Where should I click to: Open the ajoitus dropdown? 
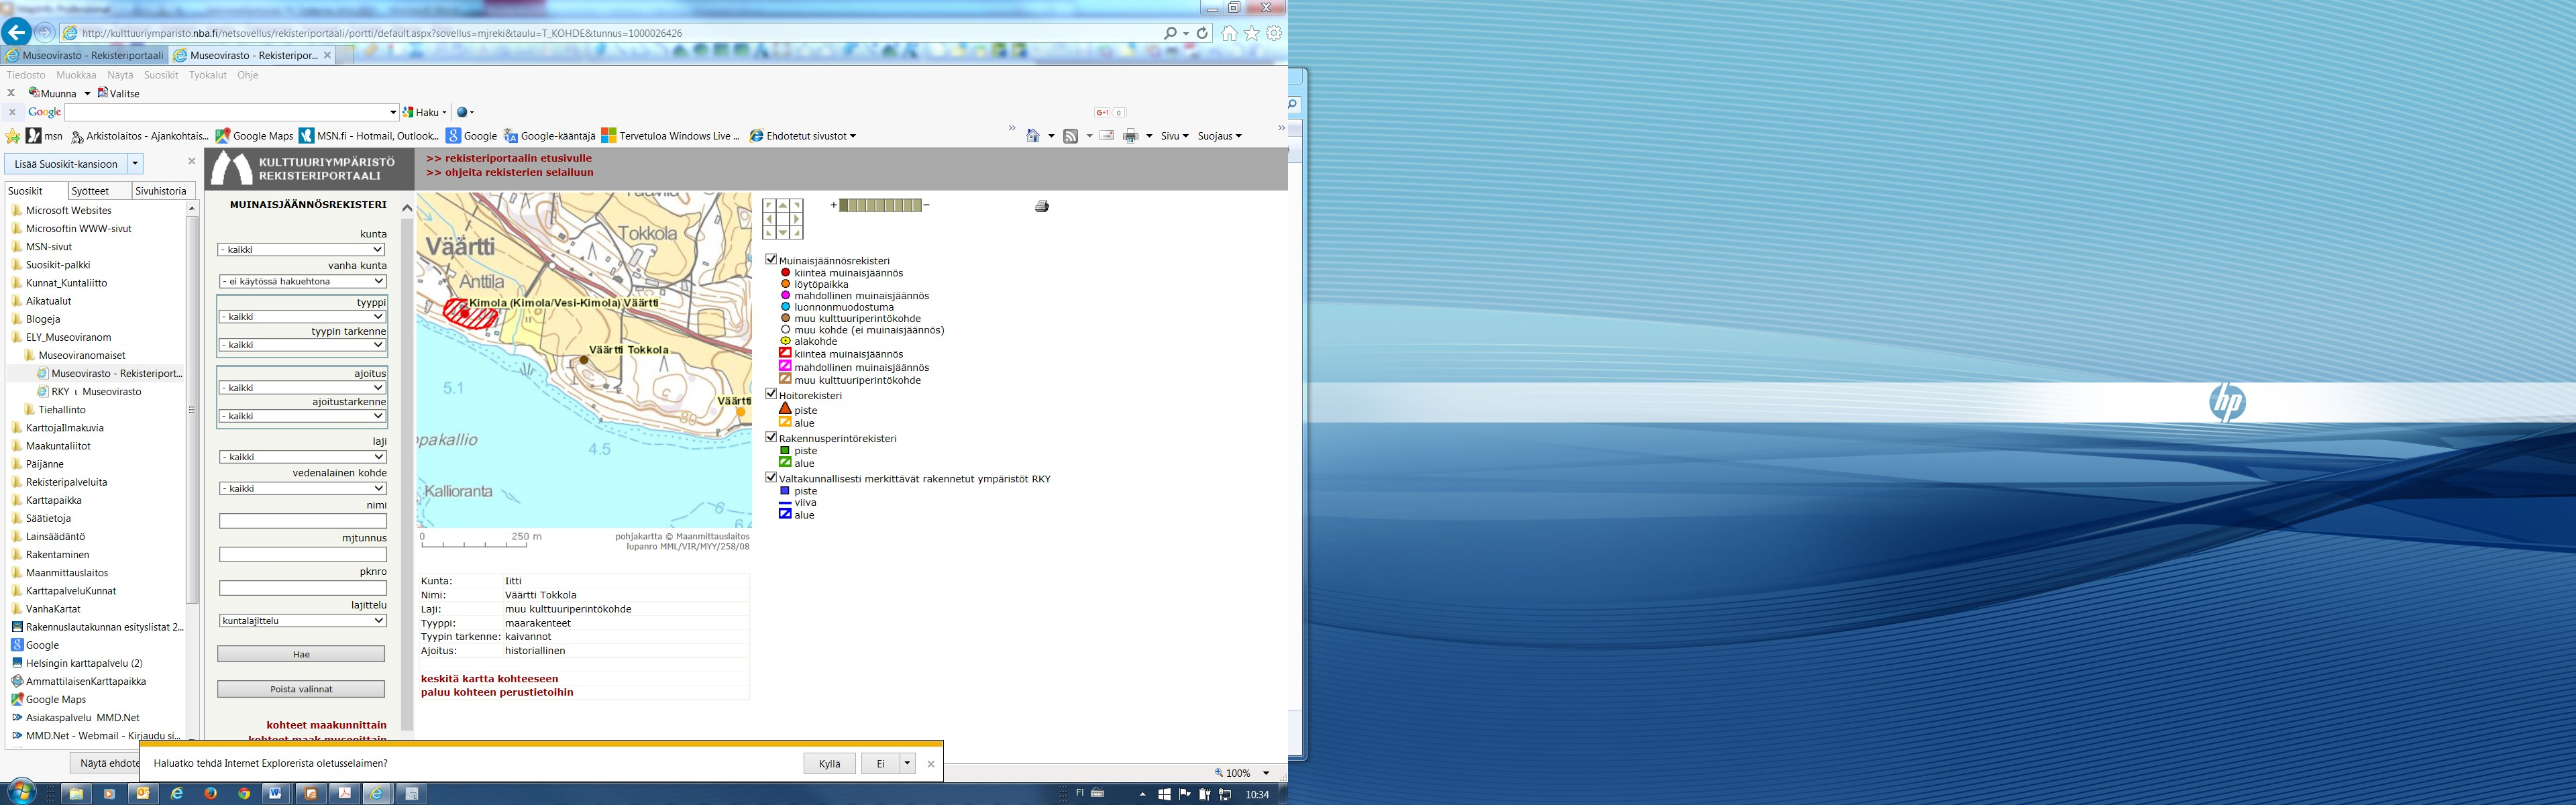302,388
